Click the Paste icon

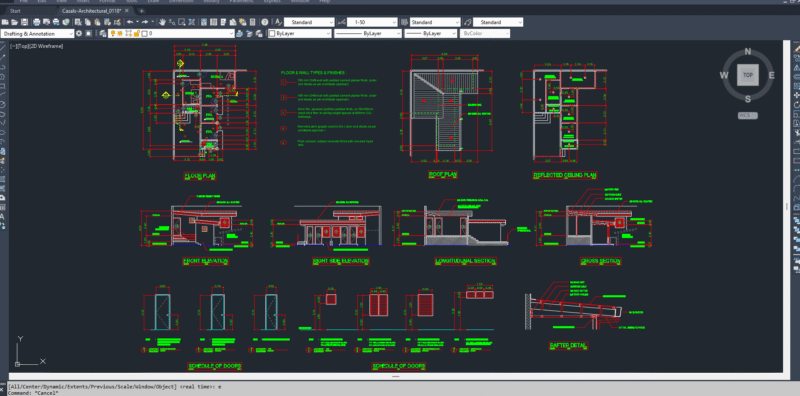[x=97, y=22]
